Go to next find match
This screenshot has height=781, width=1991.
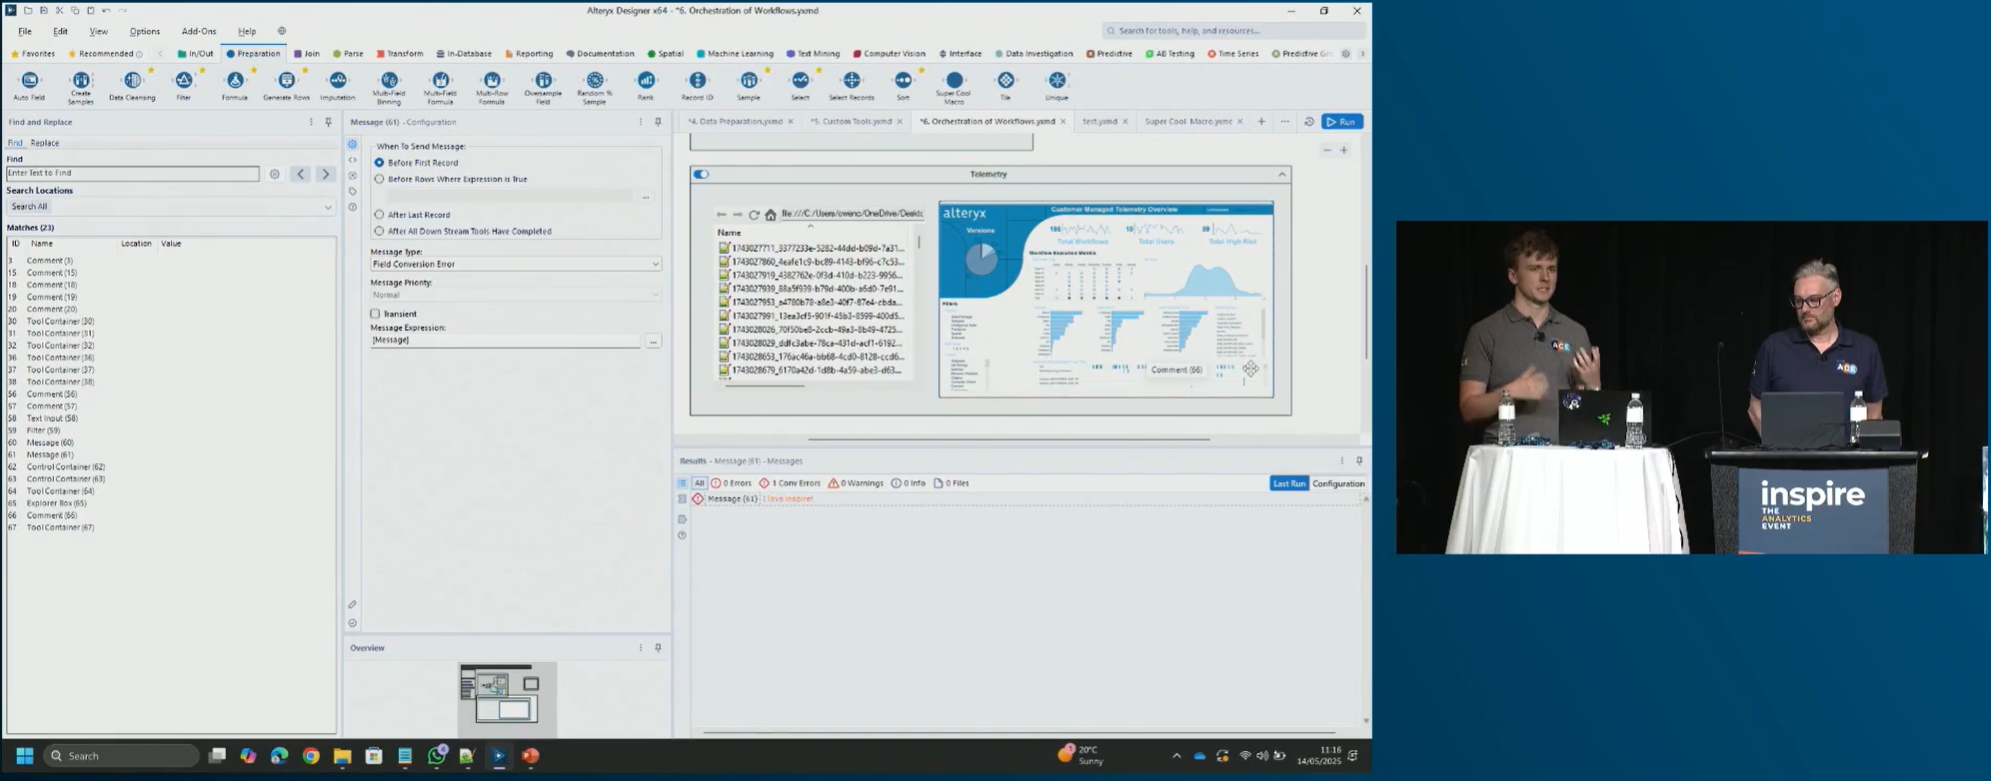(x=325, y=174)
